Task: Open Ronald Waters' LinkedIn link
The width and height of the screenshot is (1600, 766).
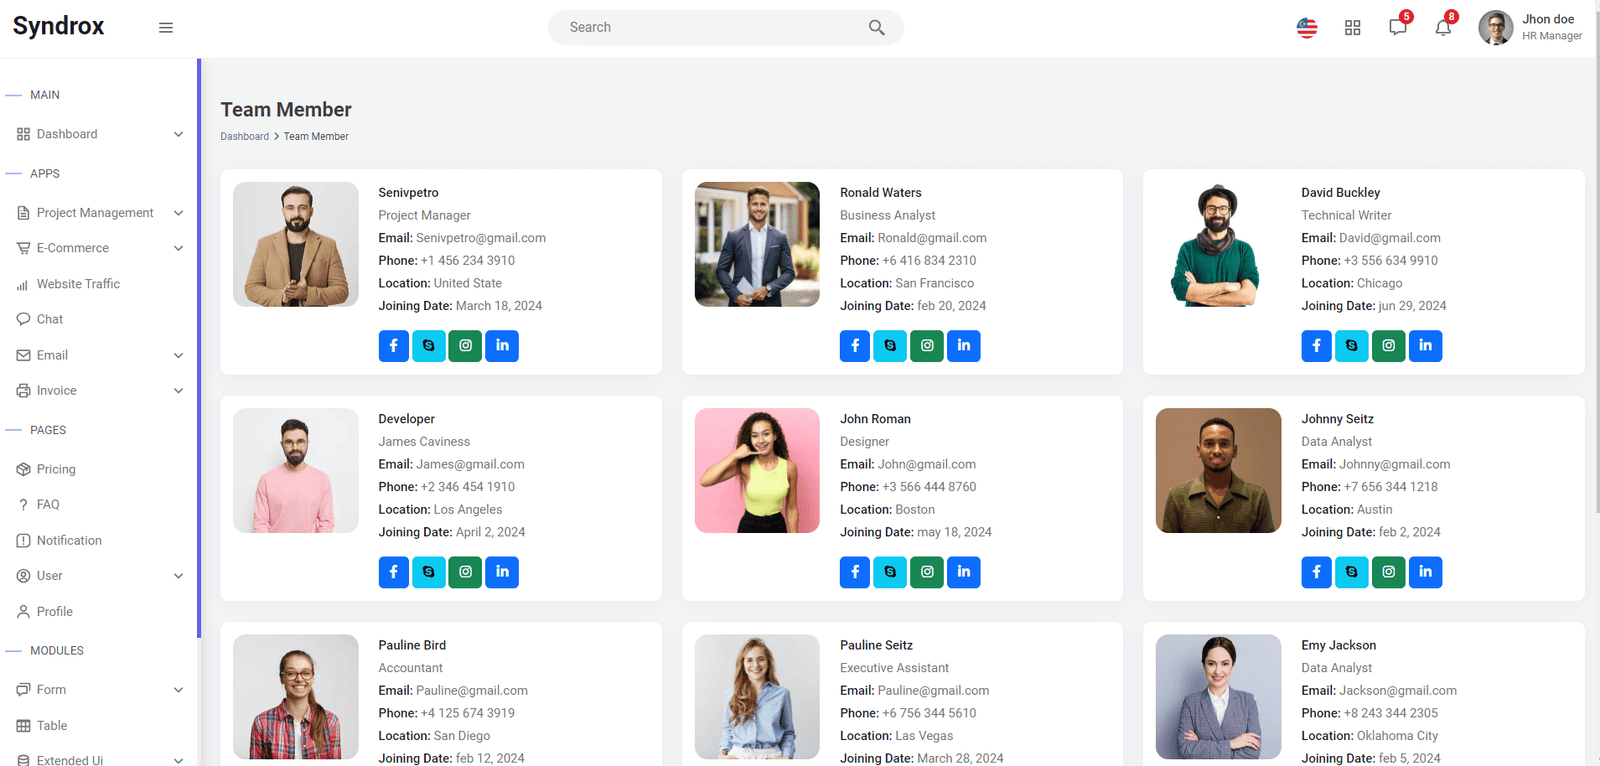Action: click(964, 346)
